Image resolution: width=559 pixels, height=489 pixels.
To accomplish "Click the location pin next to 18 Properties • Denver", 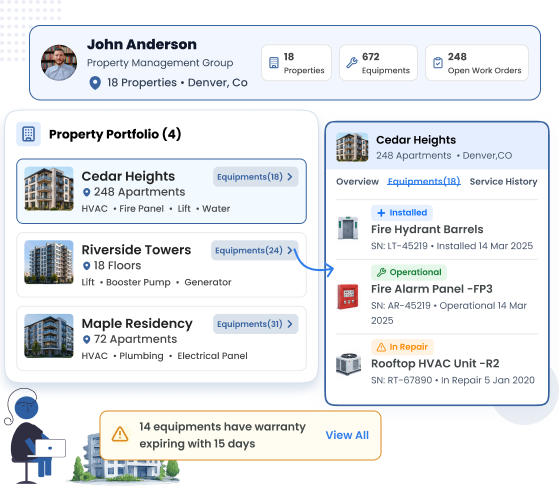I will (x=95, y=83).
